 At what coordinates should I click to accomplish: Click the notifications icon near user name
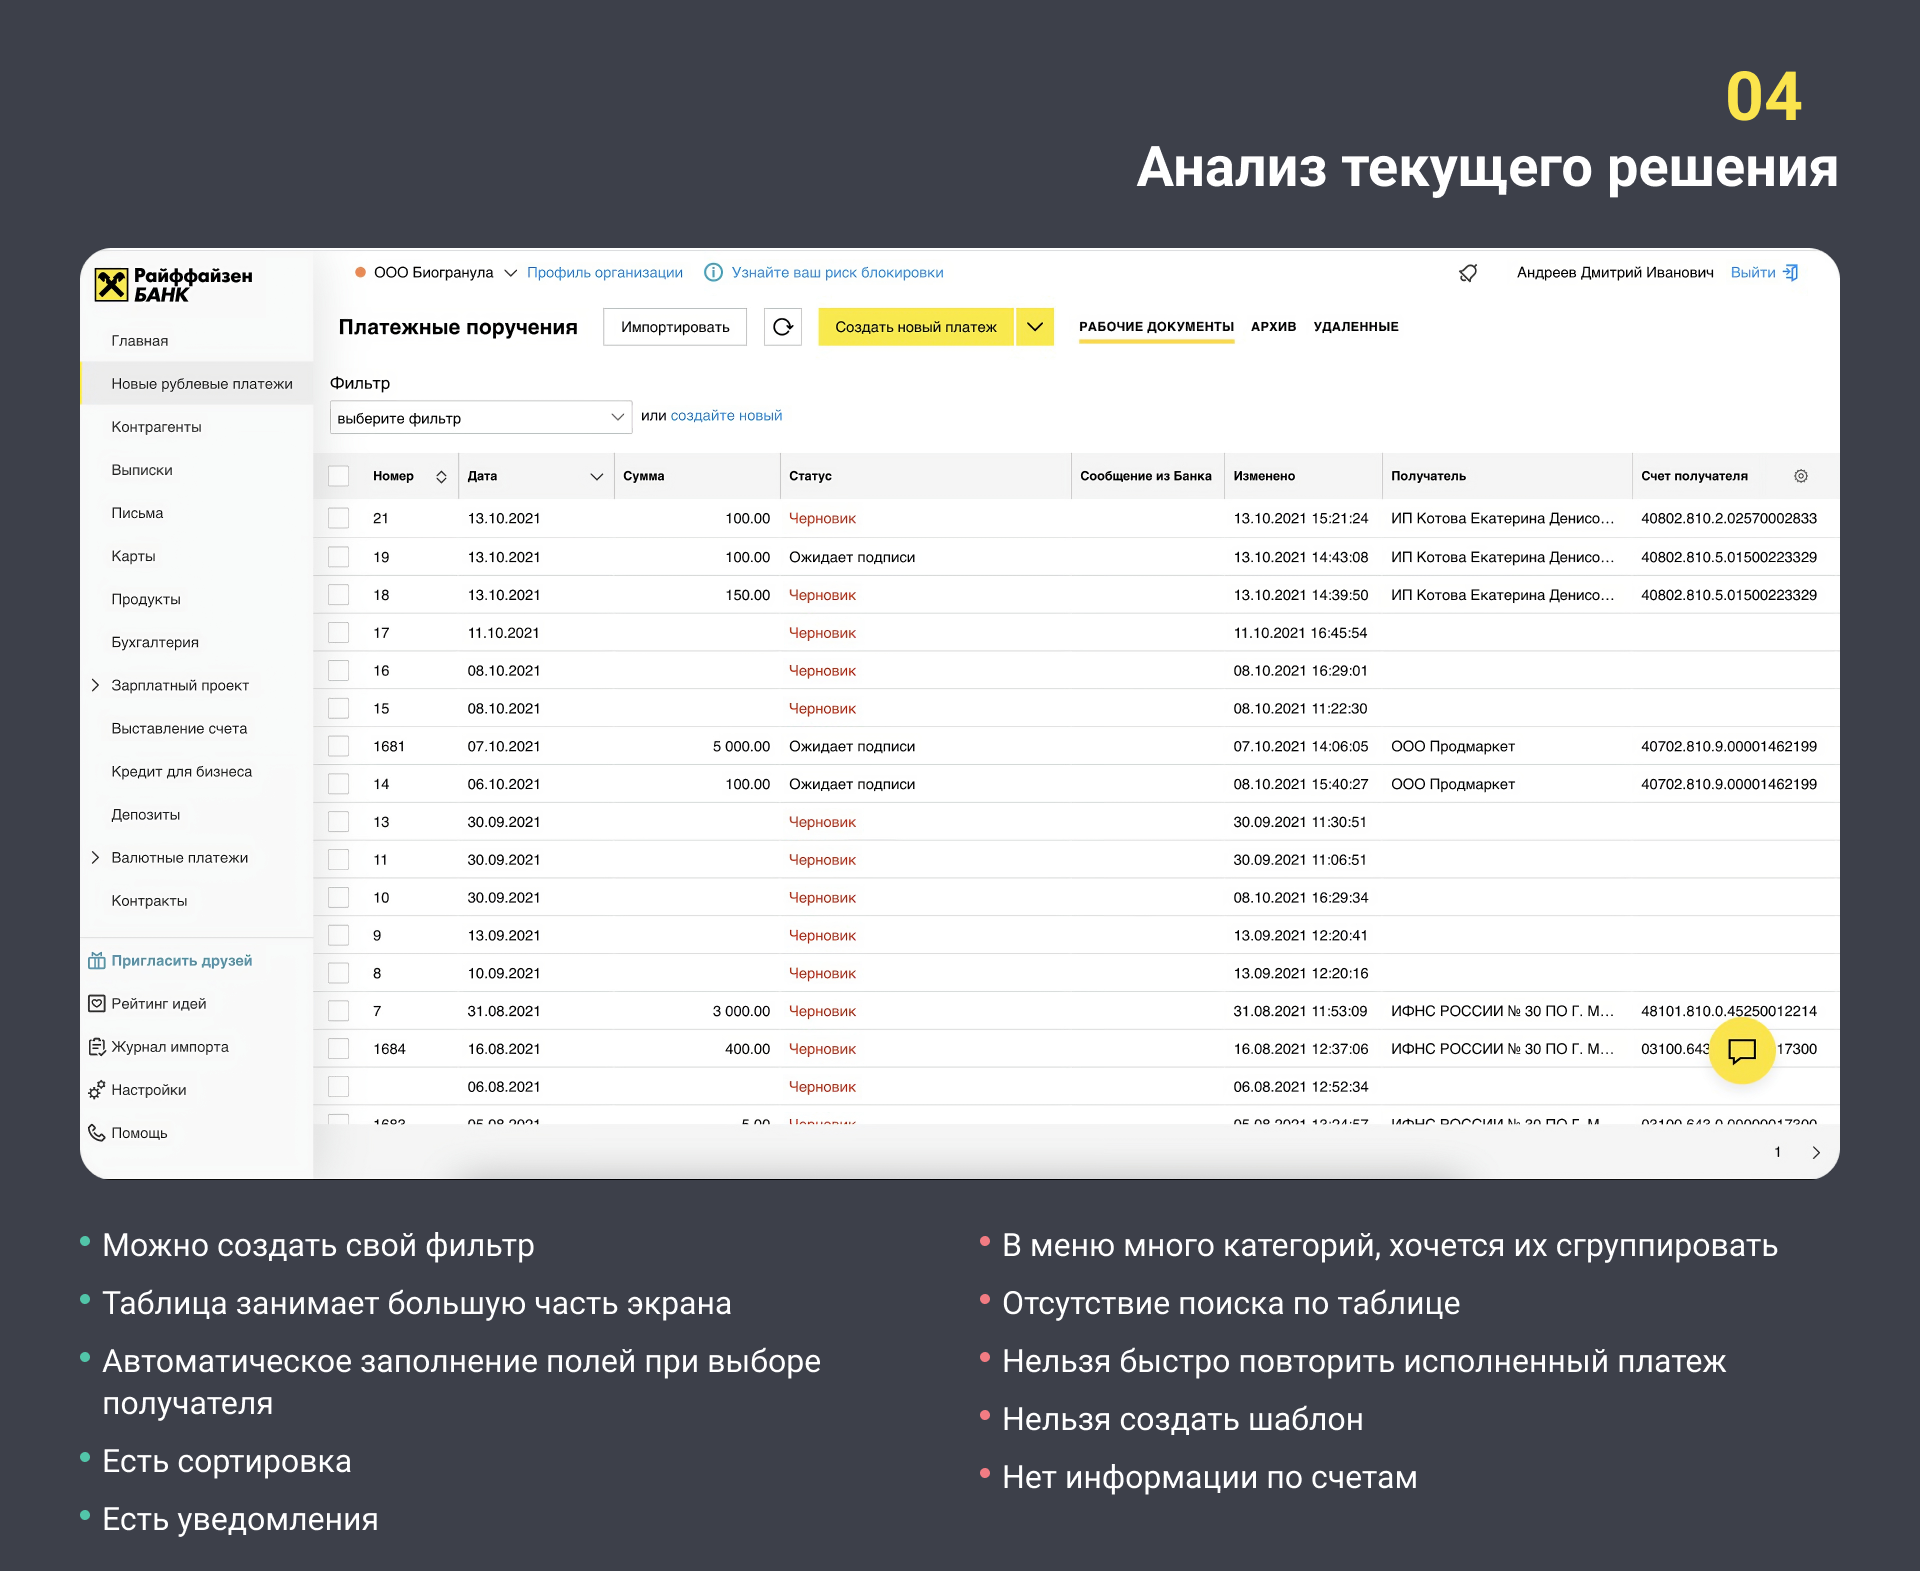[1468, 273]
